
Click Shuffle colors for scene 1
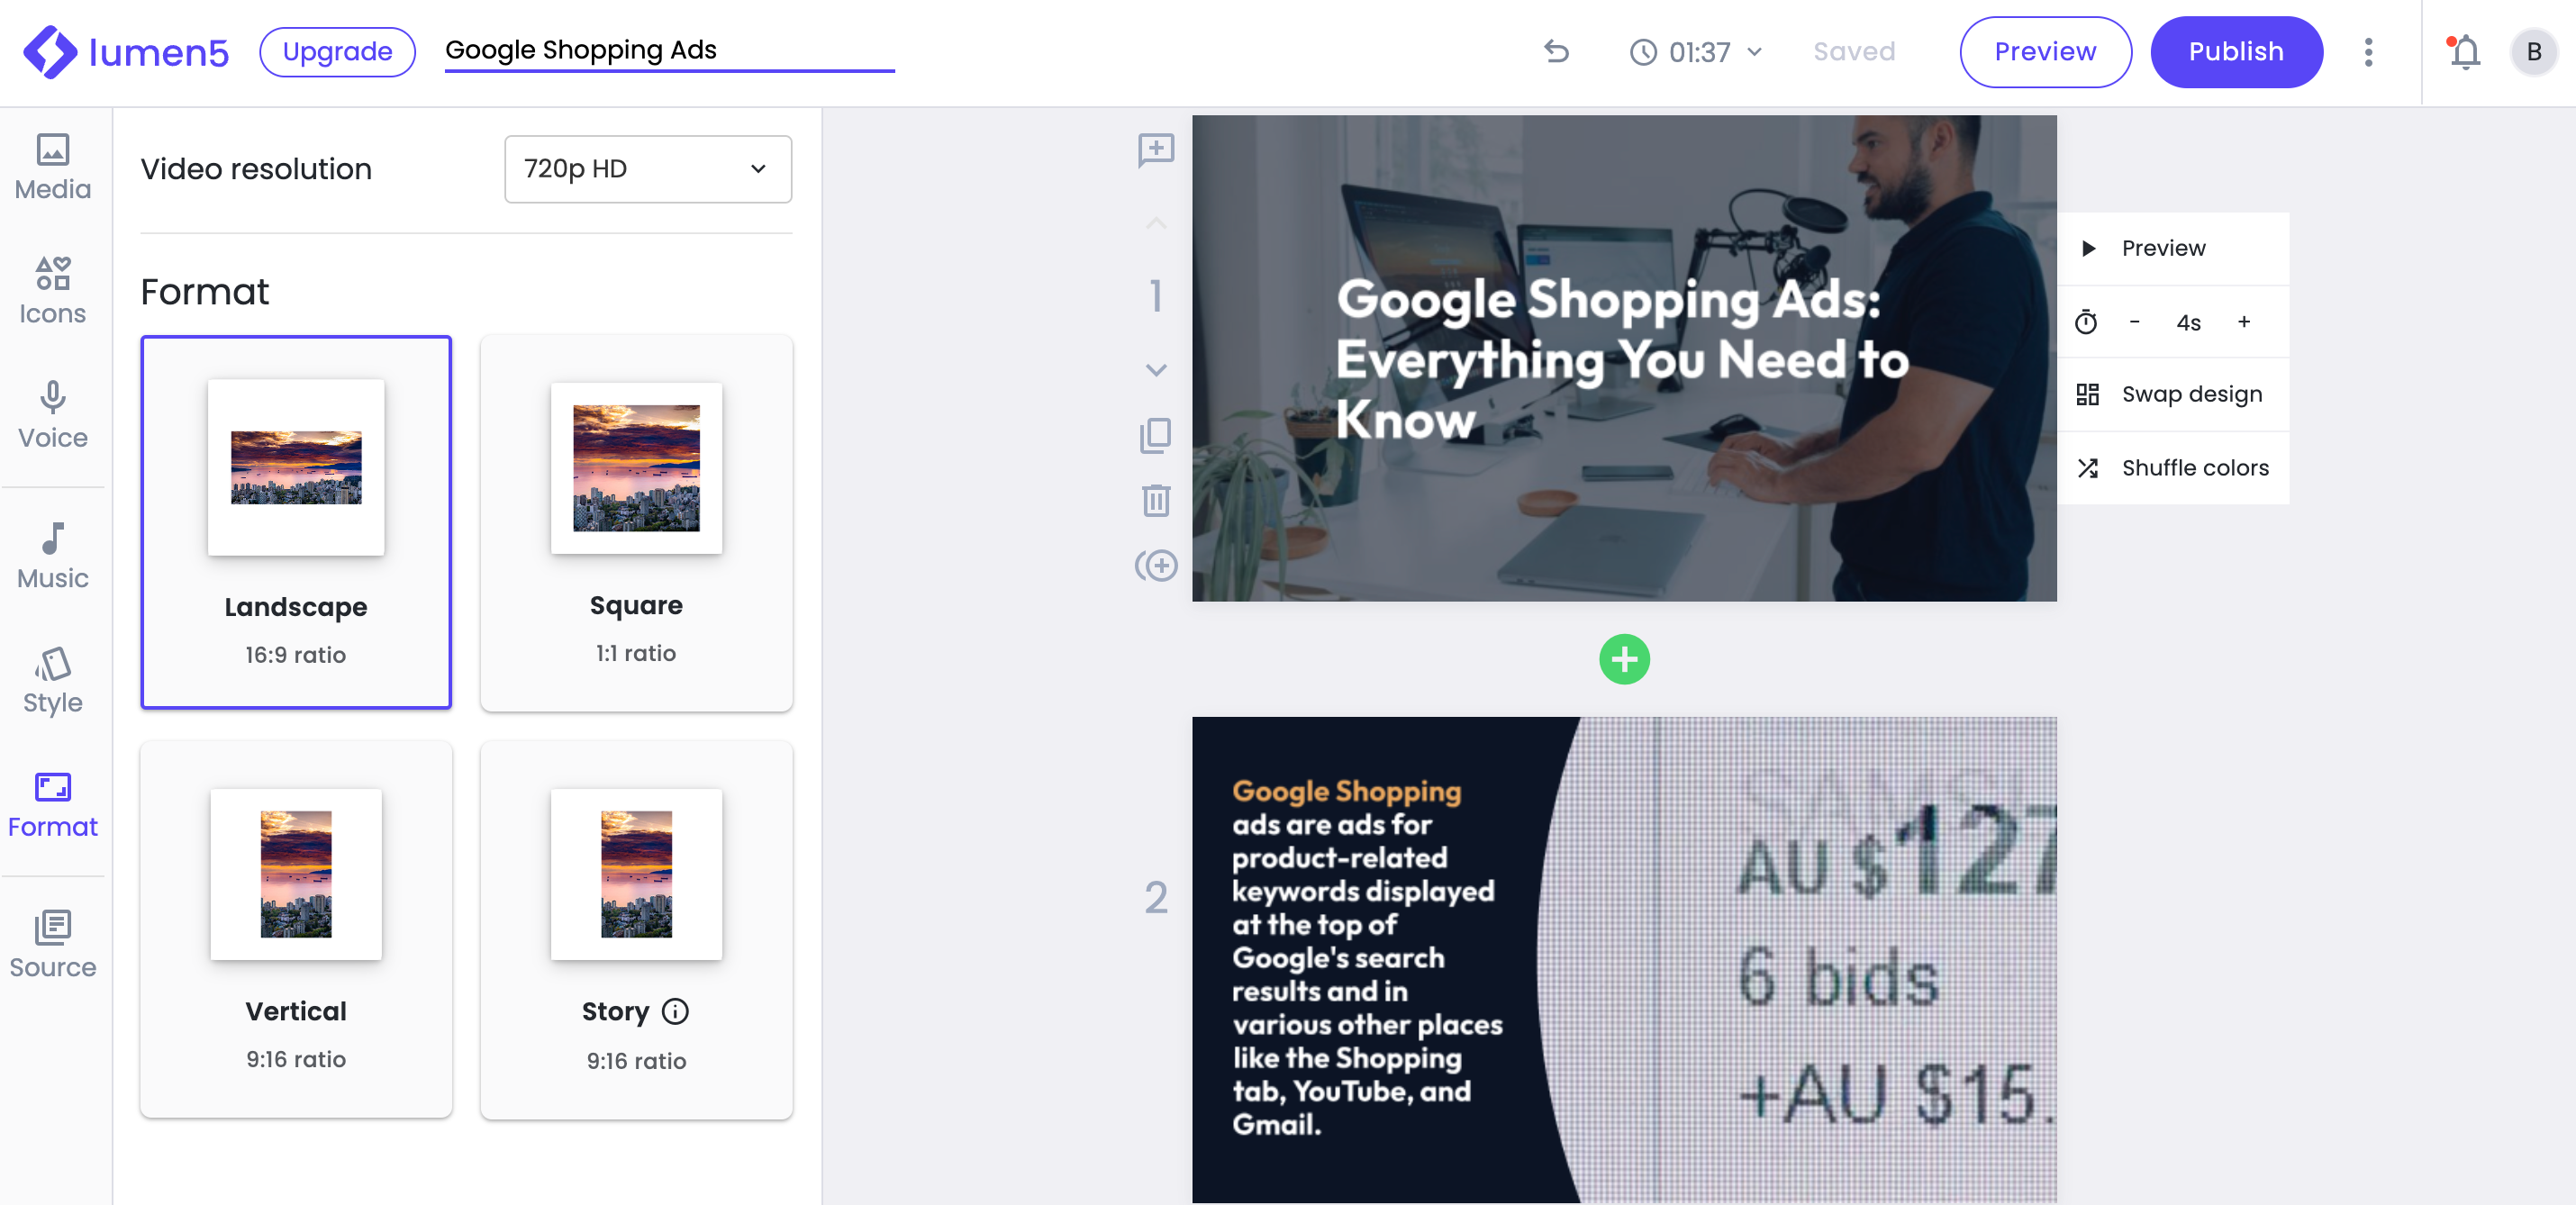[x=2173, y=468]
